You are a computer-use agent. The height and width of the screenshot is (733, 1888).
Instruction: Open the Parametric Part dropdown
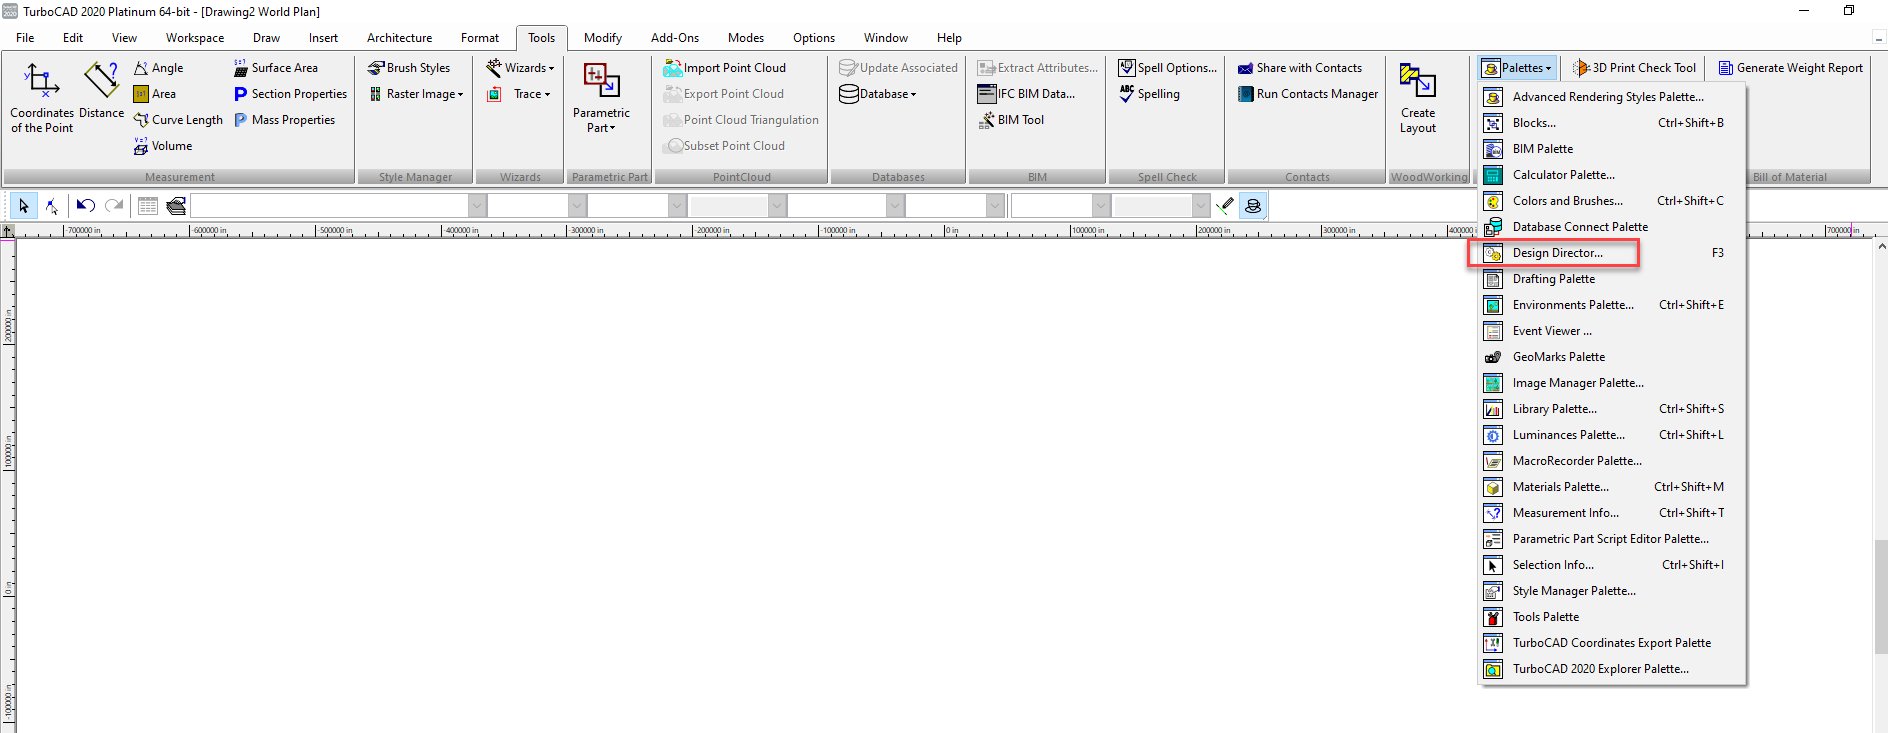click(x=601, y=98)
